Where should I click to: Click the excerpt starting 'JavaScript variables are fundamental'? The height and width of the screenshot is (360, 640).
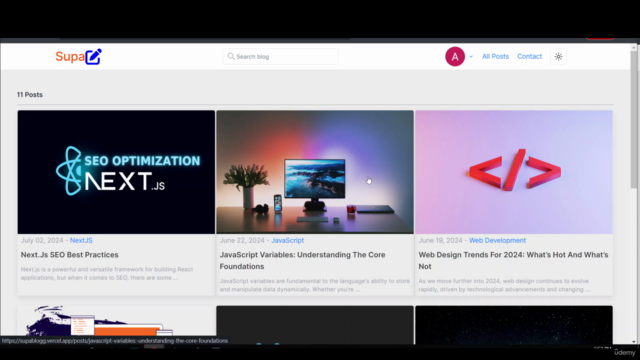(315, 285)
